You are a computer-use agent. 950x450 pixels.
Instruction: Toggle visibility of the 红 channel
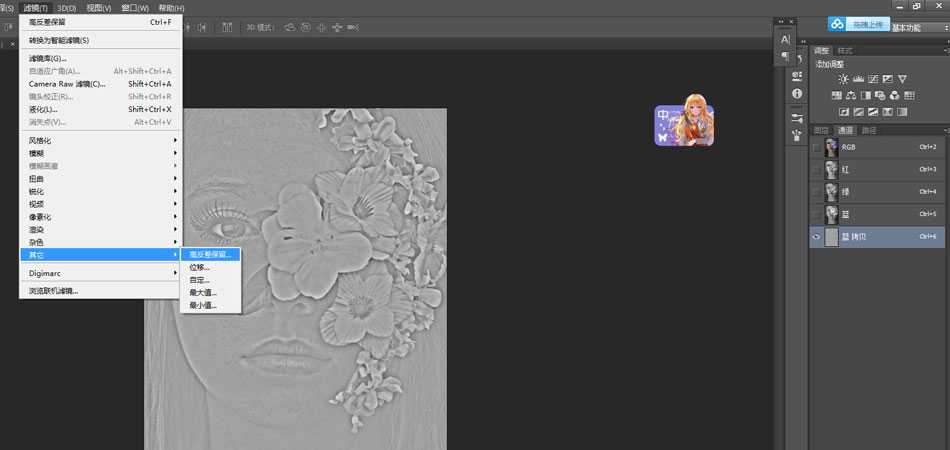[816, 170]
